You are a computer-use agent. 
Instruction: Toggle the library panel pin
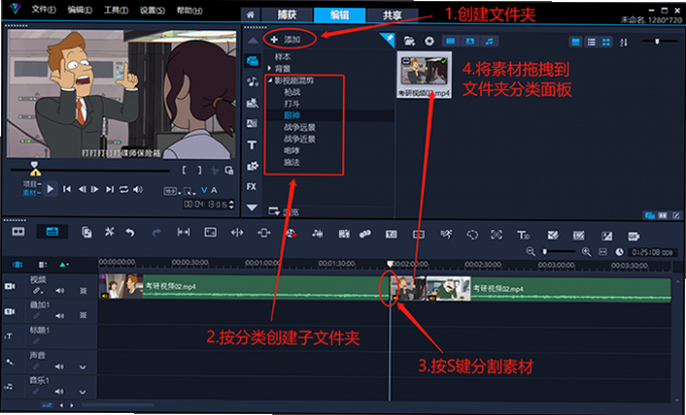(x=387, y=40)
